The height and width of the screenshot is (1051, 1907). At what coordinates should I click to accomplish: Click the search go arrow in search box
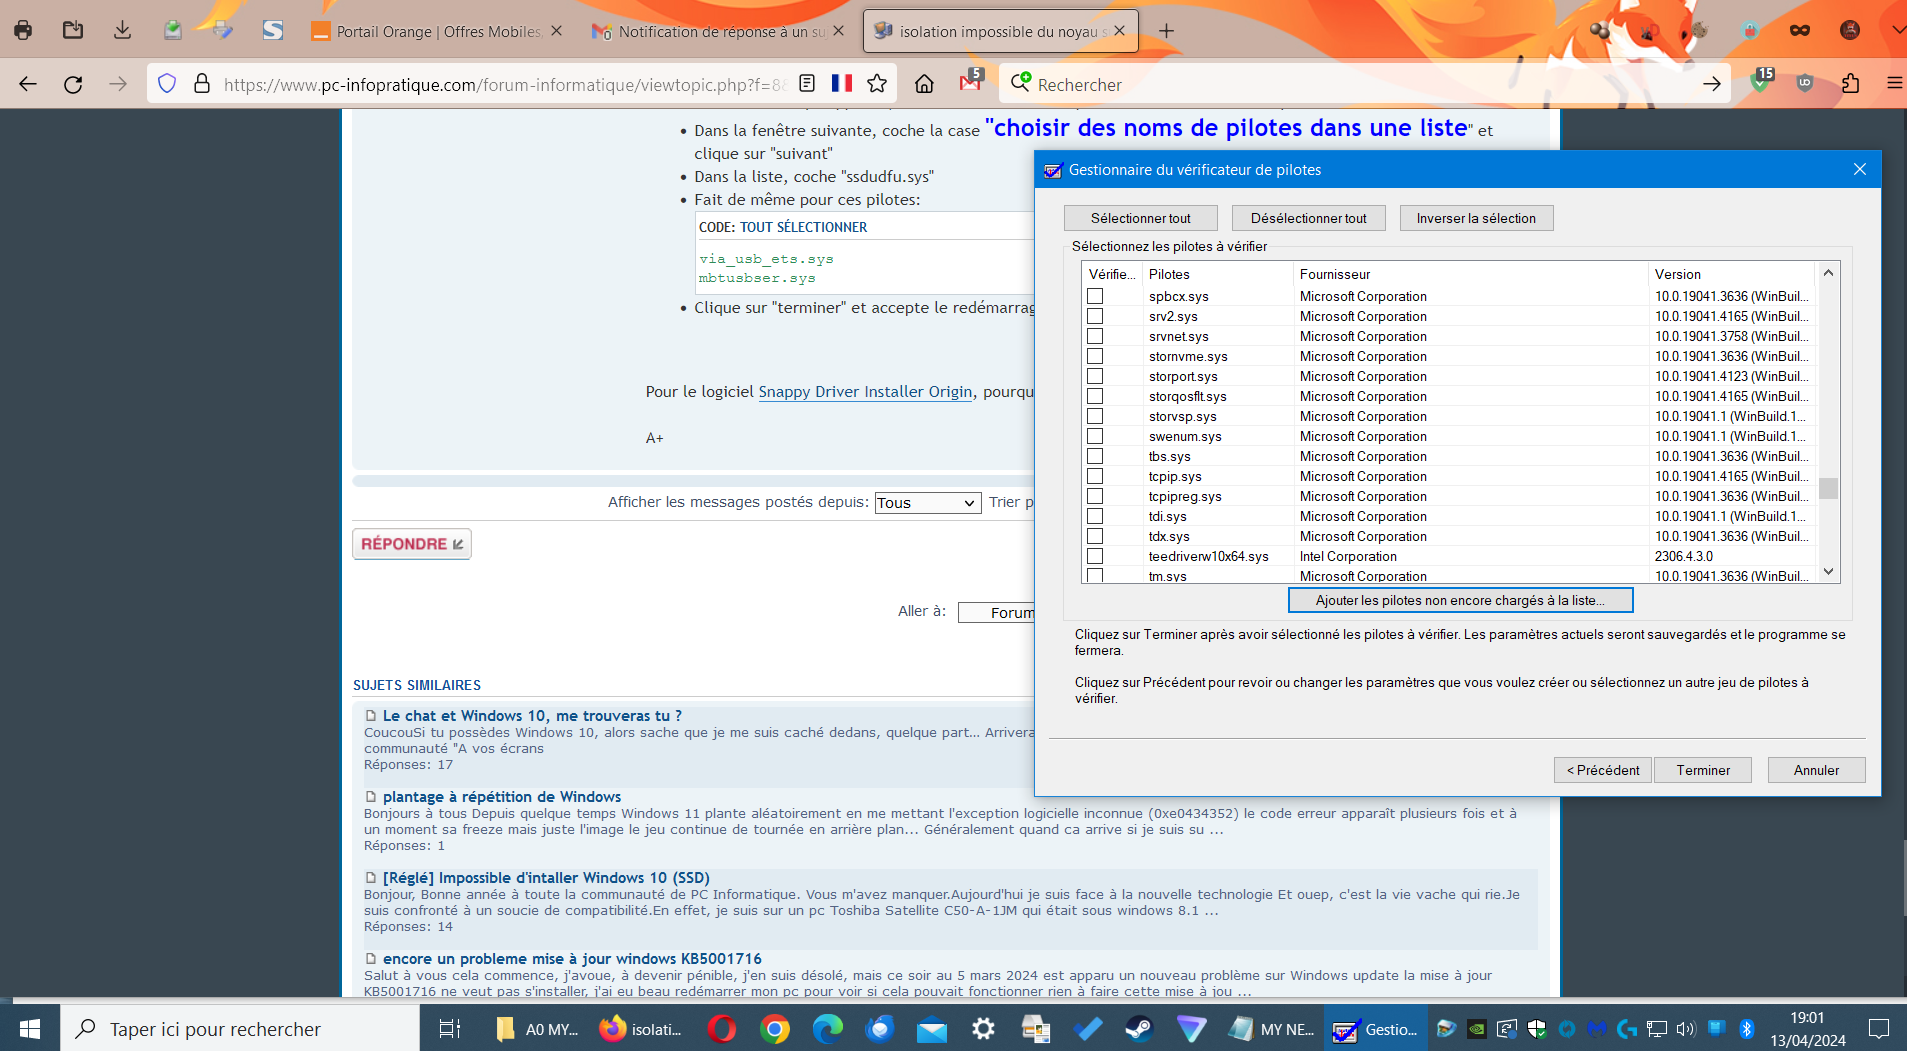pos(1712,84)
